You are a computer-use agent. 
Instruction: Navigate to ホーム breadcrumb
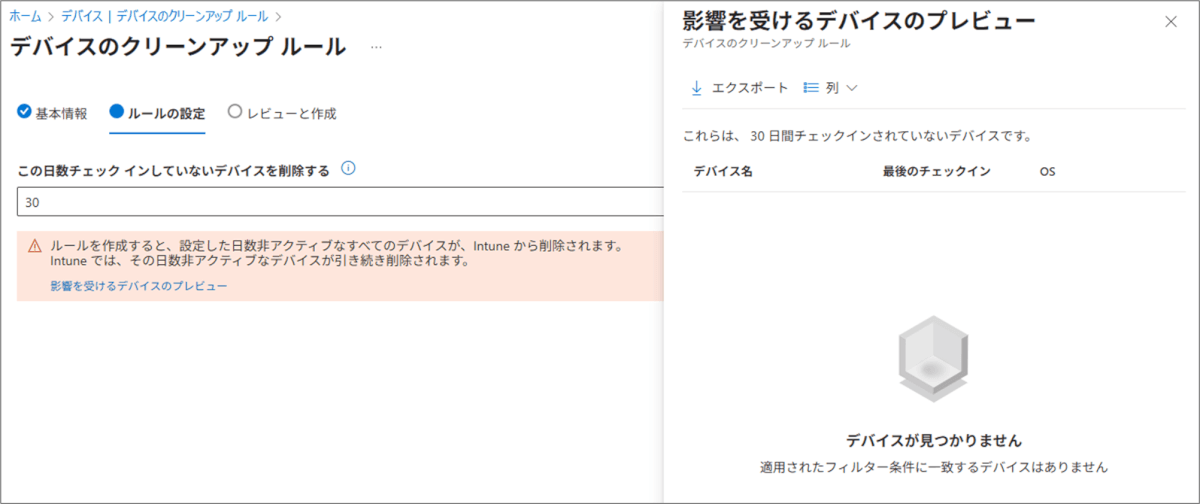pos(26,17)
